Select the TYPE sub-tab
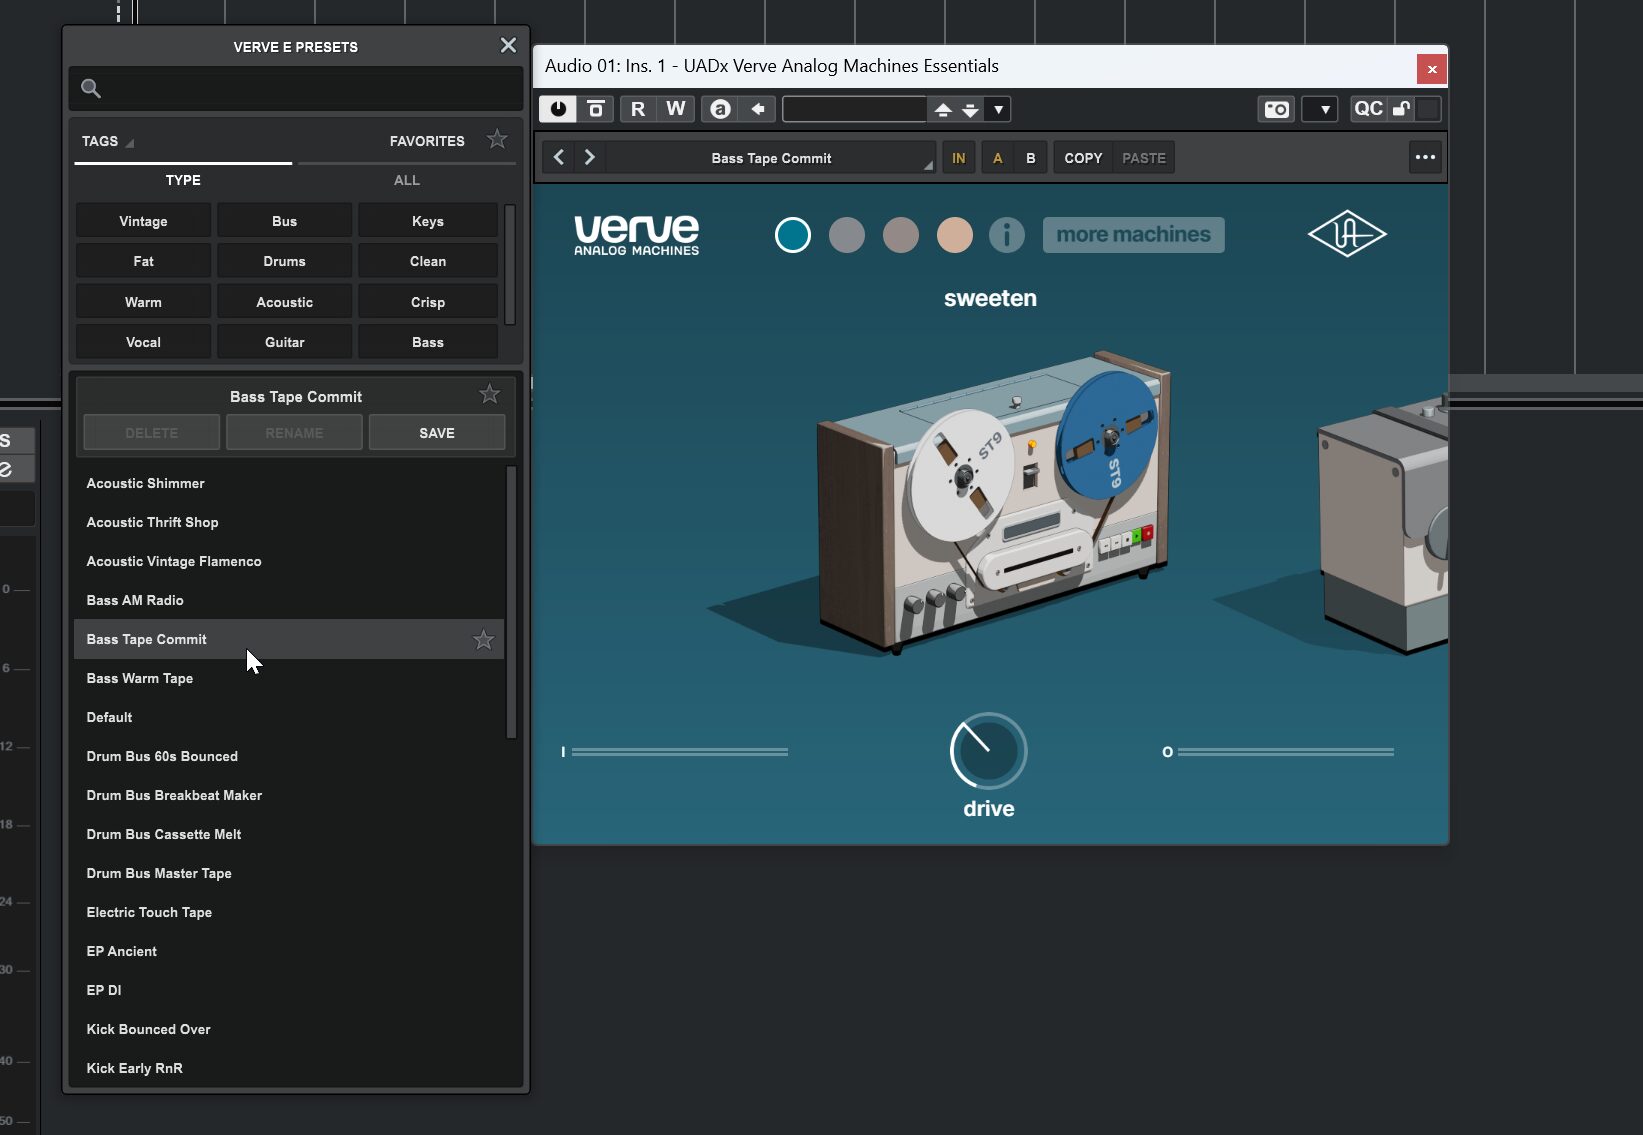Screen dimensions: 1643x1135 183,180
